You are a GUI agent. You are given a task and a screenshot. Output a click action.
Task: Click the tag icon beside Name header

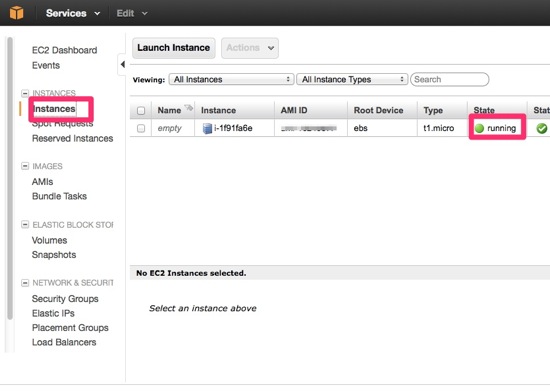(x=189, y=108)
